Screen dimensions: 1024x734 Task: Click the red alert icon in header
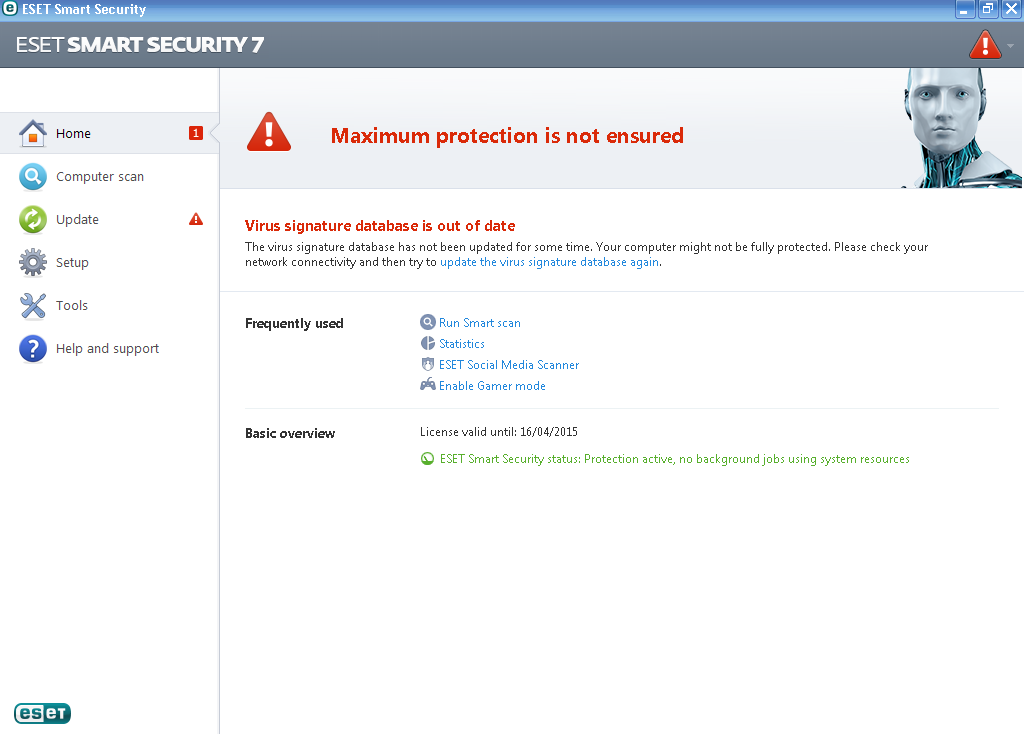click(985, 45)
